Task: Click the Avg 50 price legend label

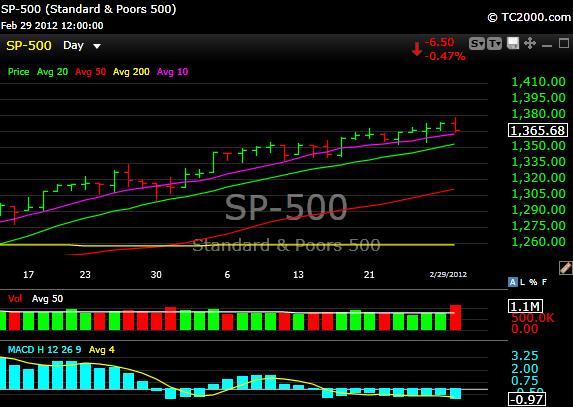Action: [90, 72]
